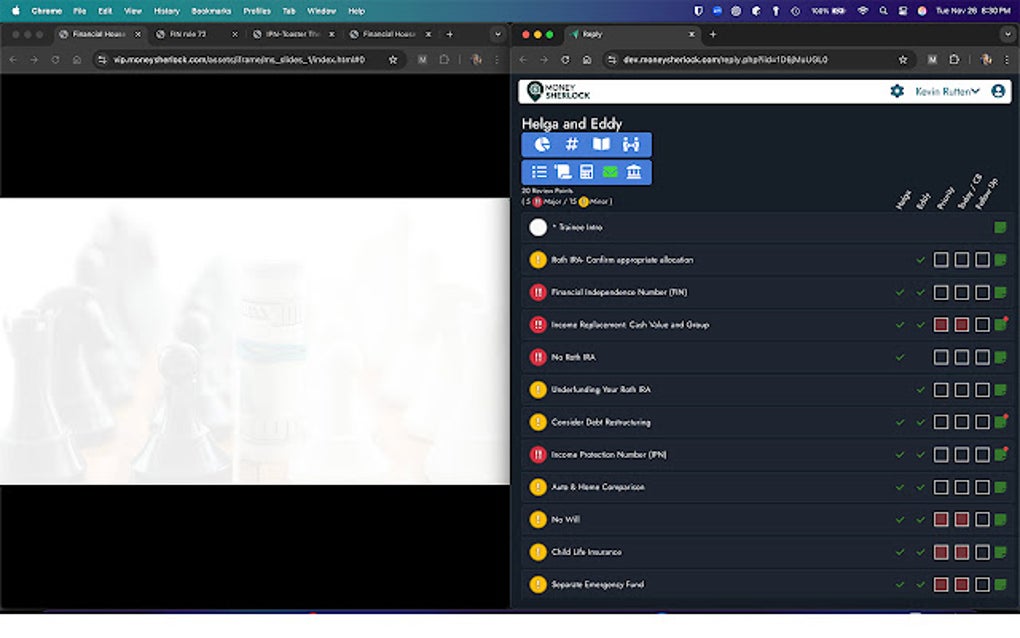The height and width of the screenshot is (638, 1020).
Task: Check the Priority checkbox on the Roth IRA allocation row
Action: [x=941, y=259]
